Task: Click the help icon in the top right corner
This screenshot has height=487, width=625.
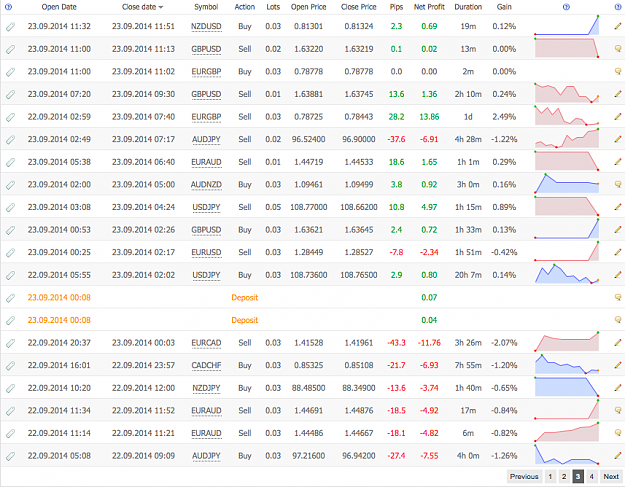Action: click(618, 7)
